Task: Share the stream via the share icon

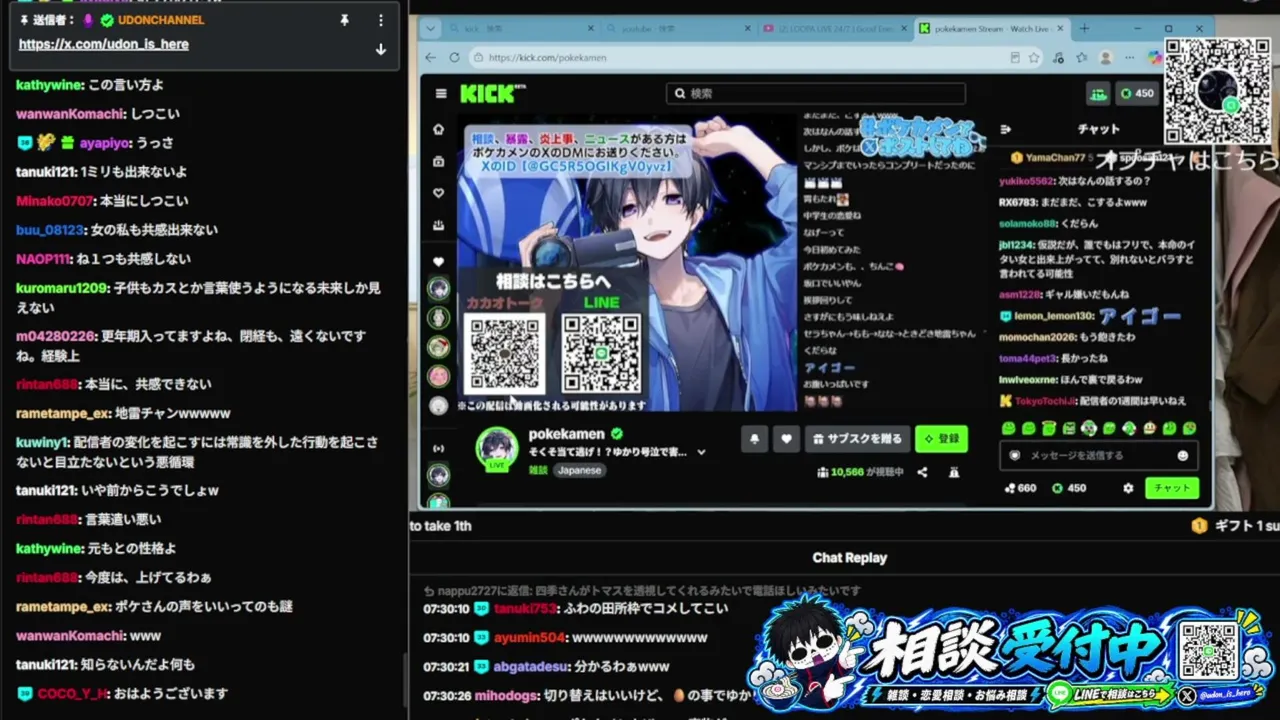Action: click(922, 472)
